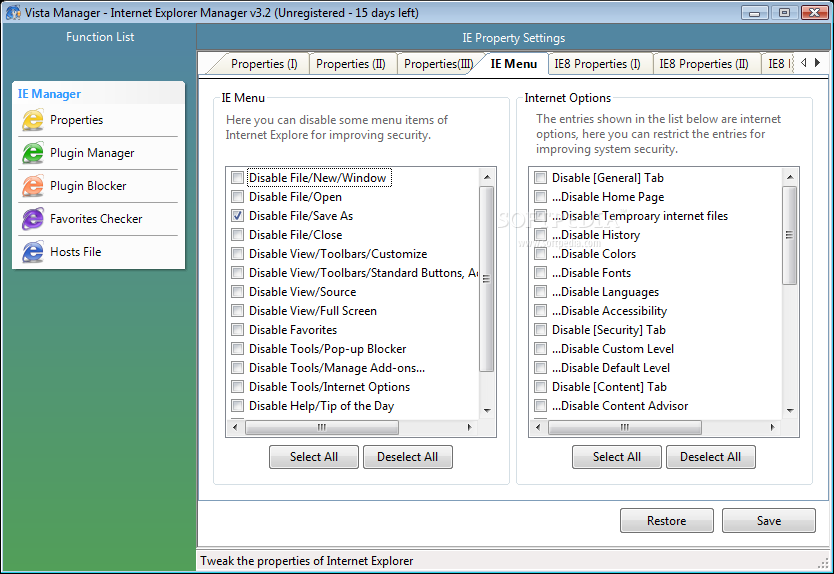The image size is (834, 574).
Task: Check Disable Help/Tip of the Day
Action: pos(237,406)
